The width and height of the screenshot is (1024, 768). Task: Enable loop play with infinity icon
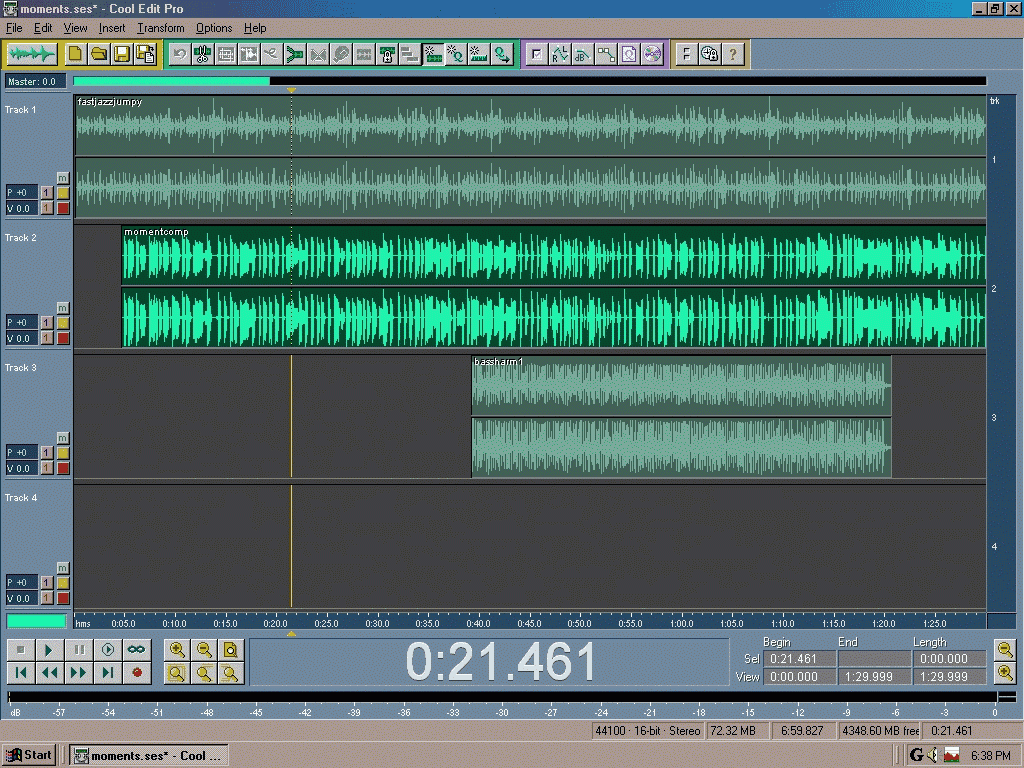[136, 650]
